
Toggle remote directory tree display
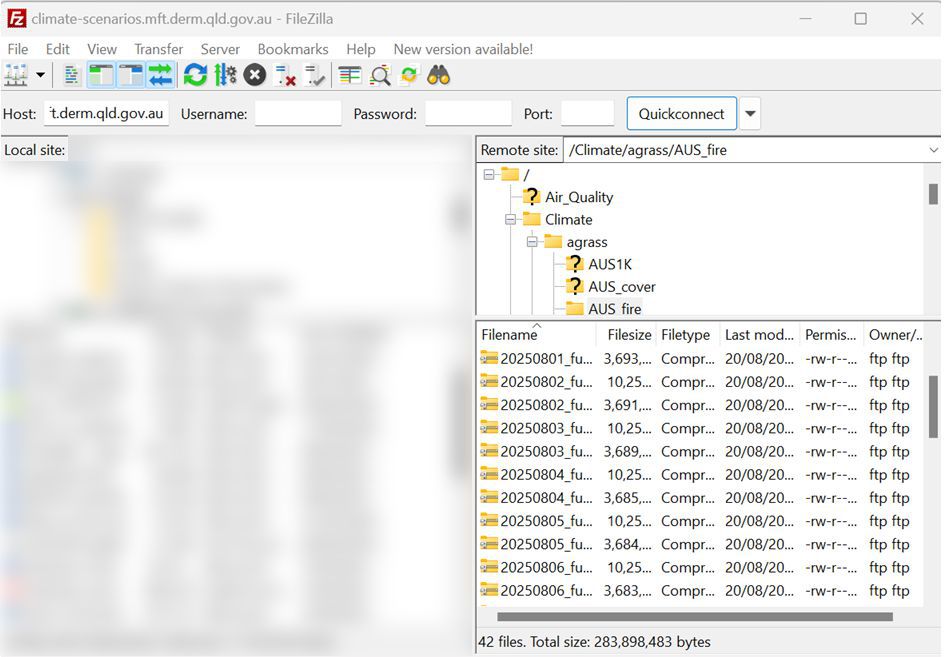tap(131, 75)
